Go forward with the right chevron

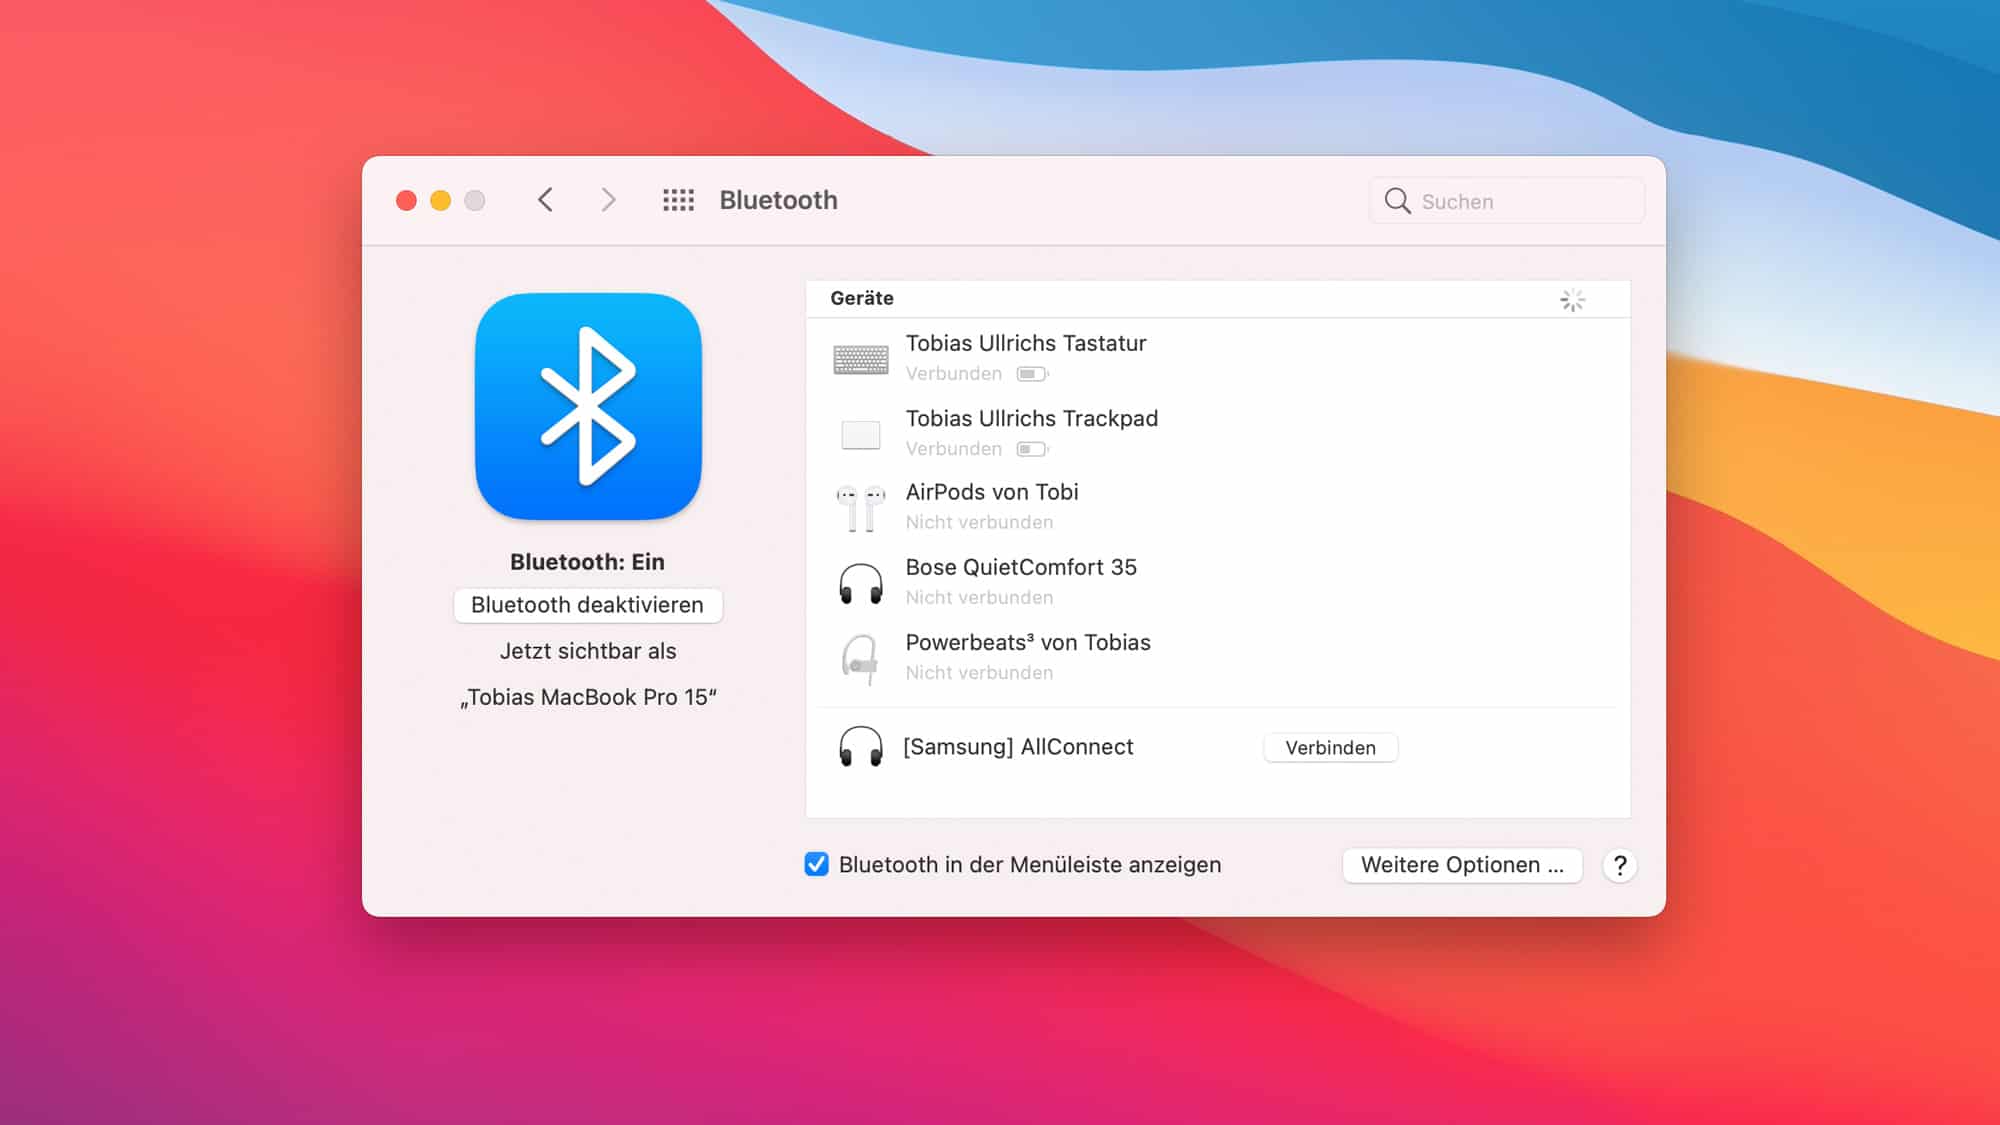coord(608,200)
